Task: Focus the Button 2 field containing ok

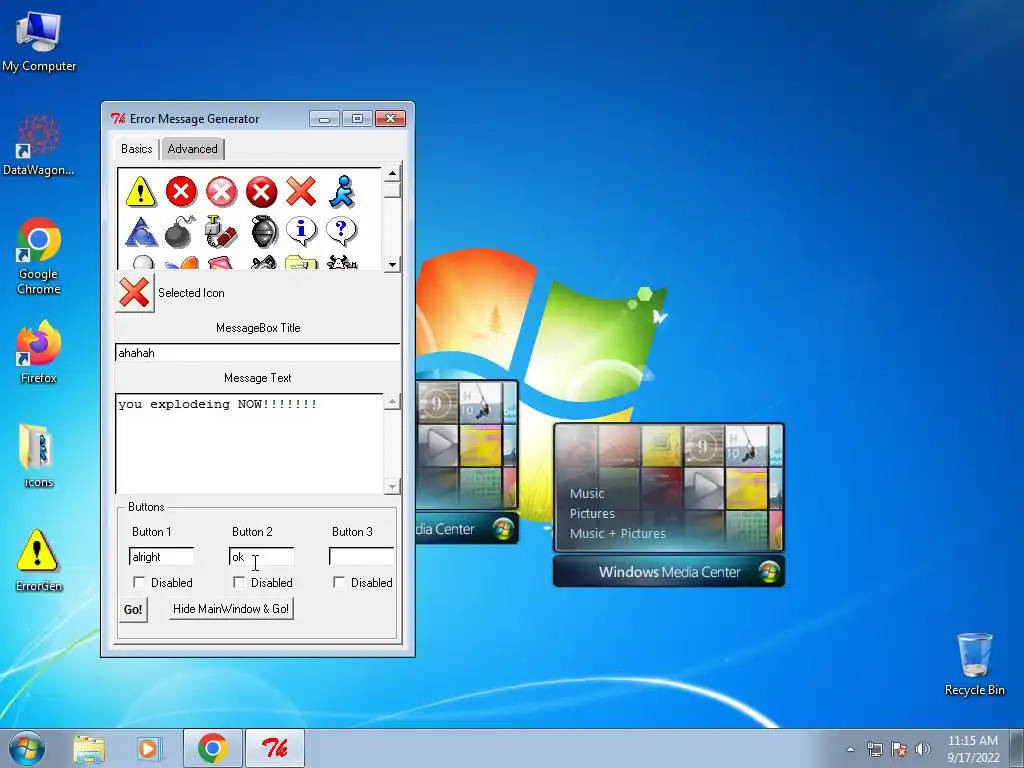Action: pos(262,556)
